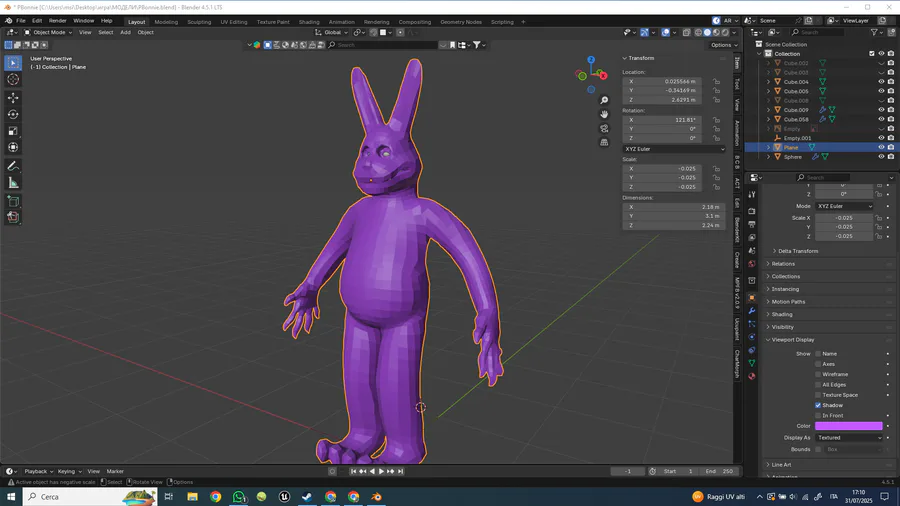This screenshot has width=900, height=506.
Task: Hide Cube.004 with its eye icon
Action: point(881,82)
